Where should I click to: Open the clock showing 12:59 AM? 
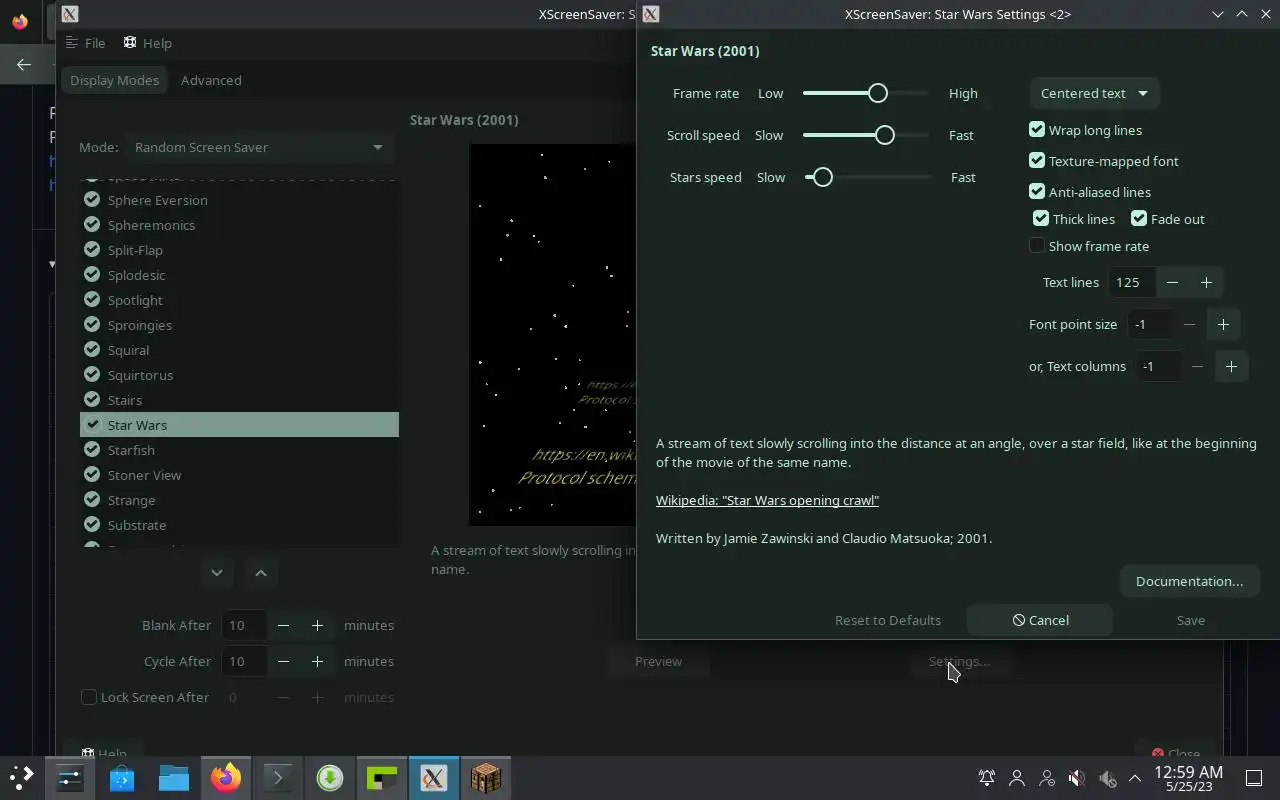1188,778
